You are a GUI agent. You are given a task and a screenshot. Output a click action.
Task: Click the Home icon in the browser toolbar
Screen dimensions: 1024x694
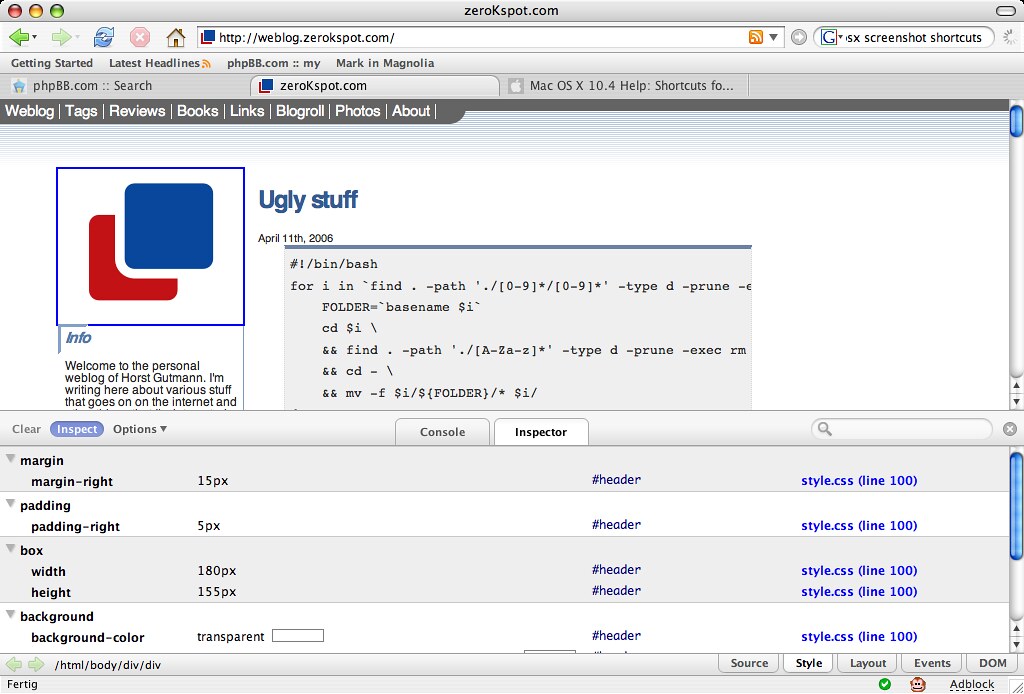click(174, 37)
